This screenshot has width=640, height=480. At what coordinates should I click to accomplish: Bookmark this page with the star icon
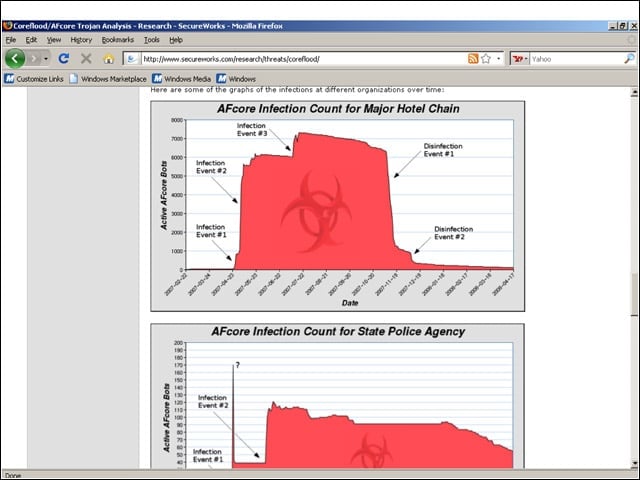click(486, 59)
